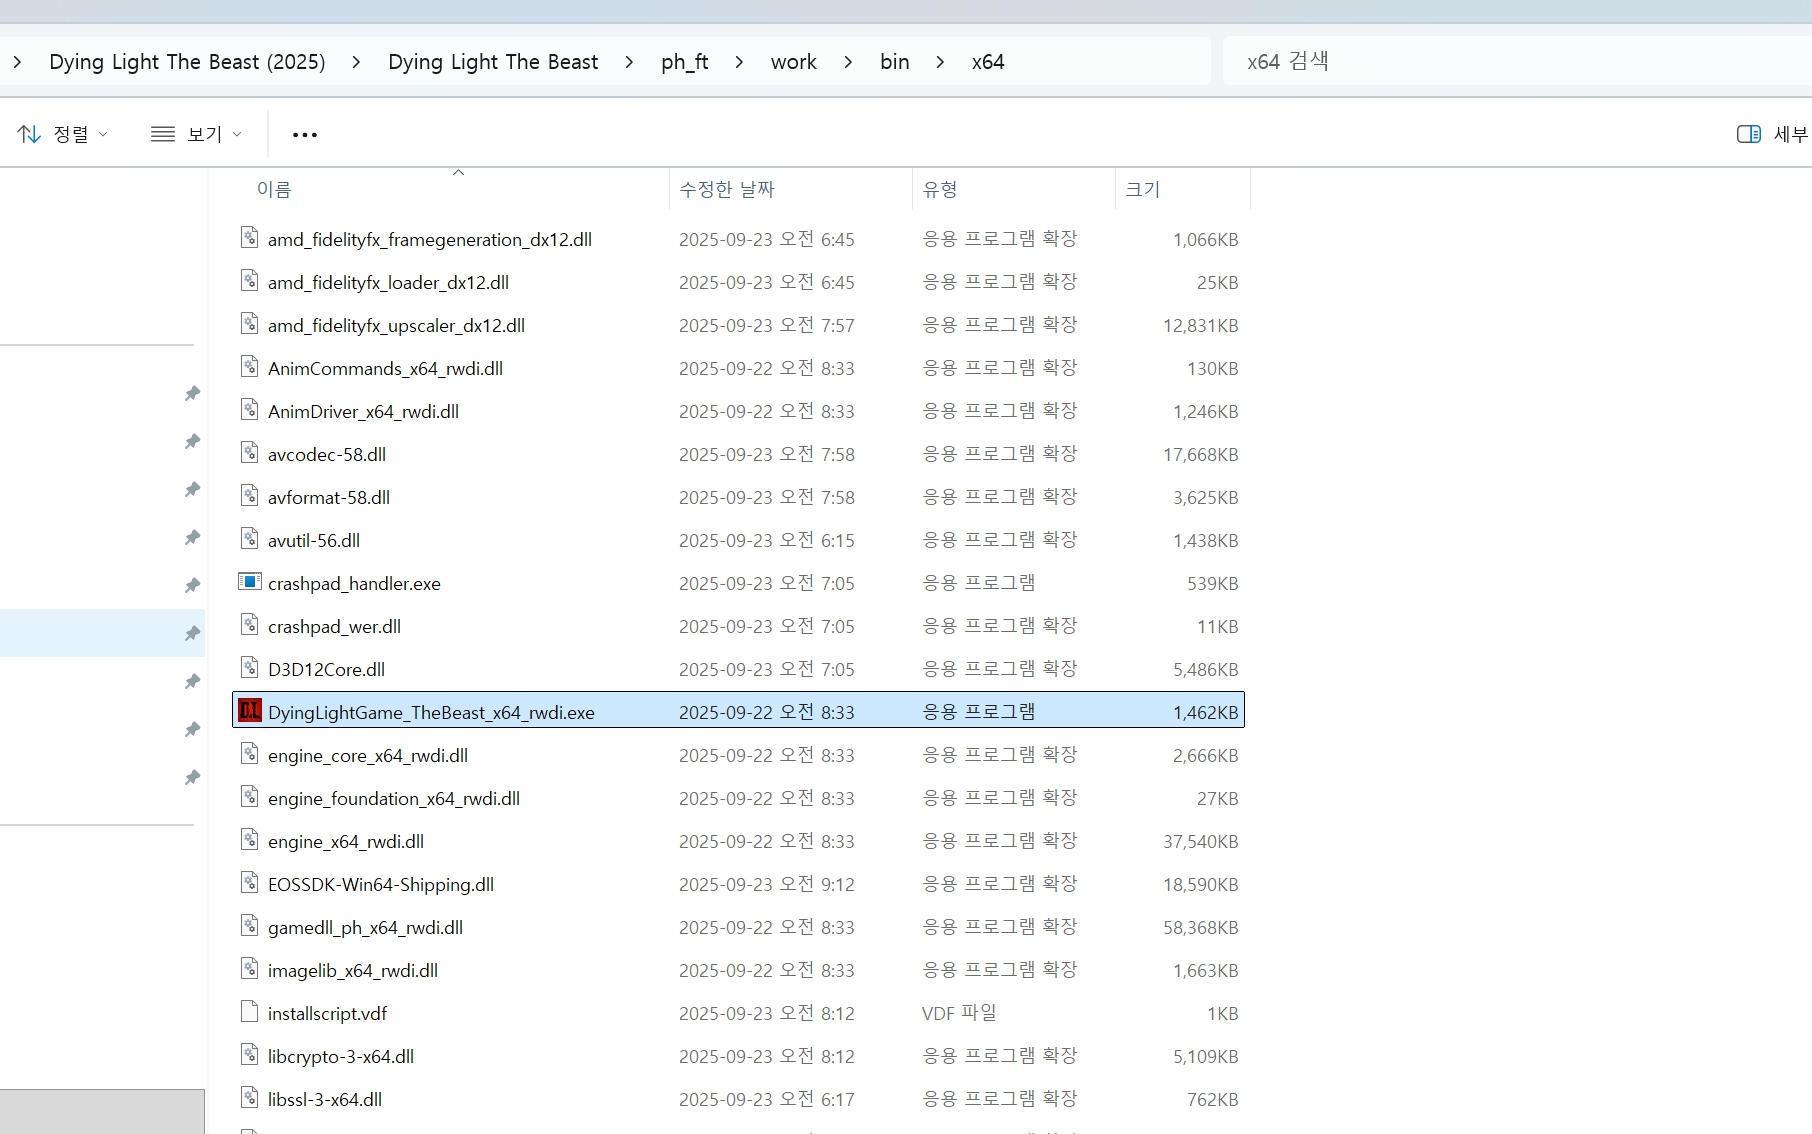This screenshot has width=1812, height=1134.
Task: Expand chevron after Dying Light The Beast (2025)
Action: 356,62
